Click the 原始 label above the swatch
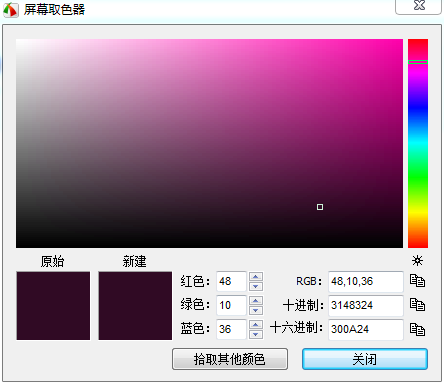444x384 pixels. click(x=52, y=261)
